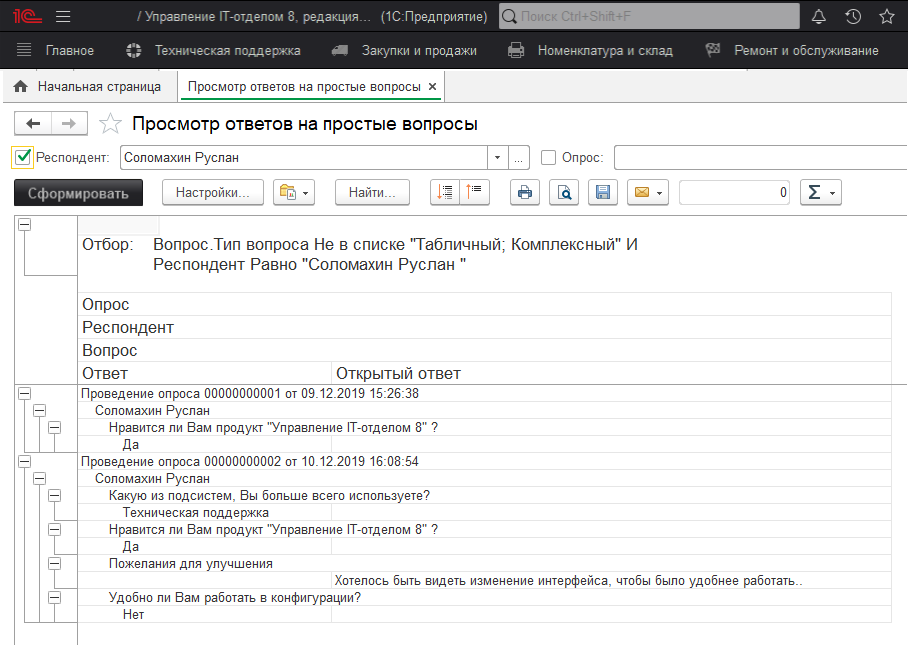This screenshot has width=908, height=645.
Task: Open history clock icon in title bar
Action: coord(852,17)
